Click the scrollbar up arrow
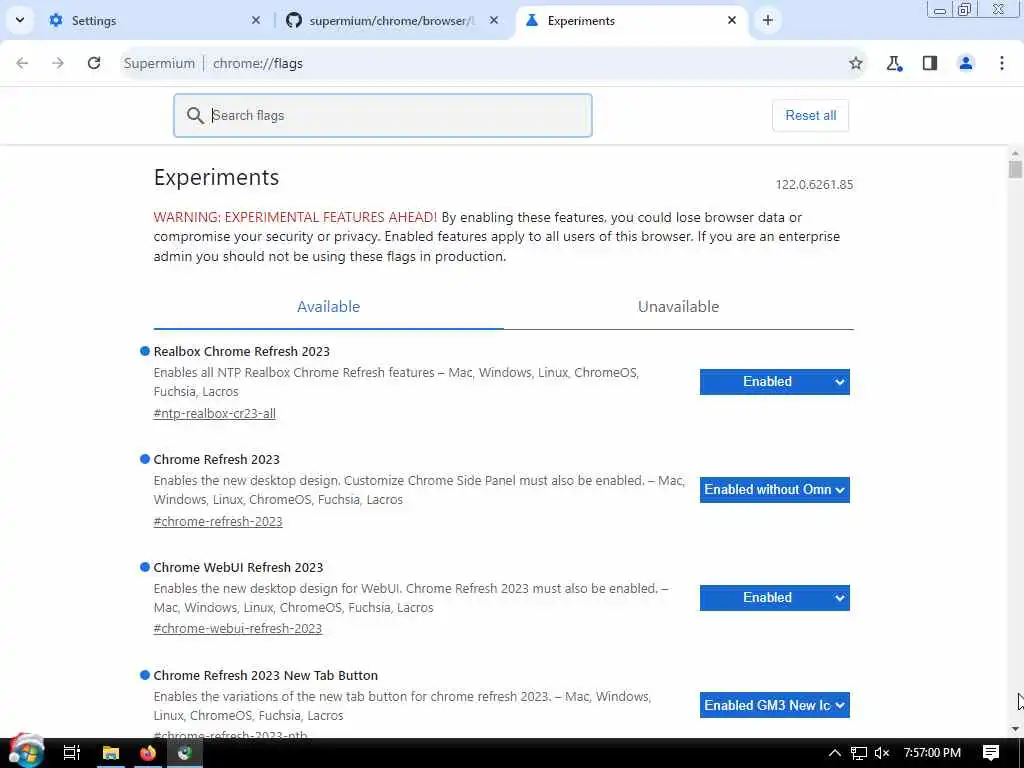The height and width of the screenshot is (768, 1024). click(x=1015, y=153)
